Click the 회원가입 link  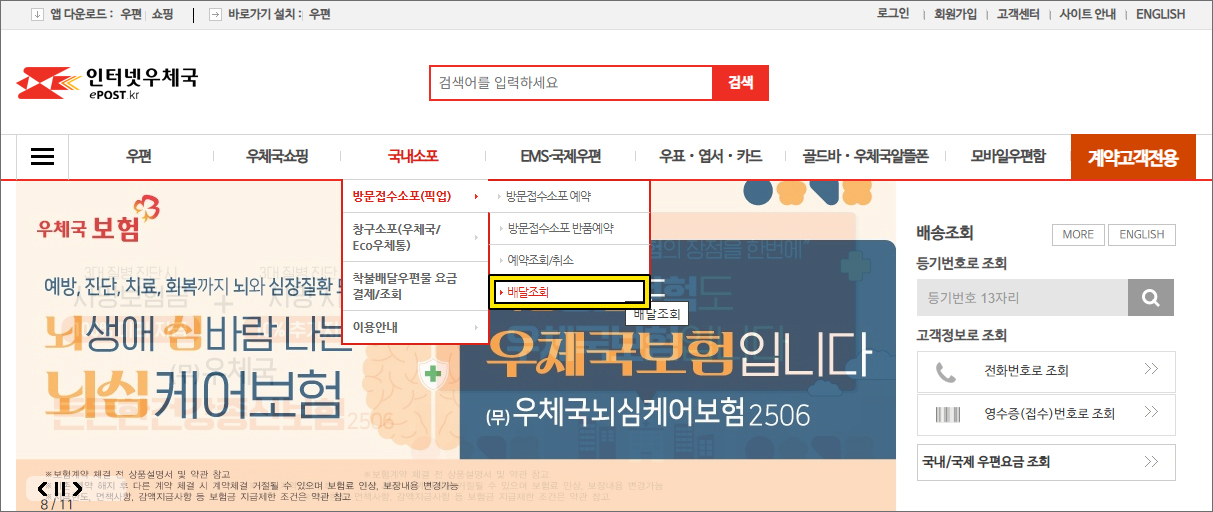point(955,14)
